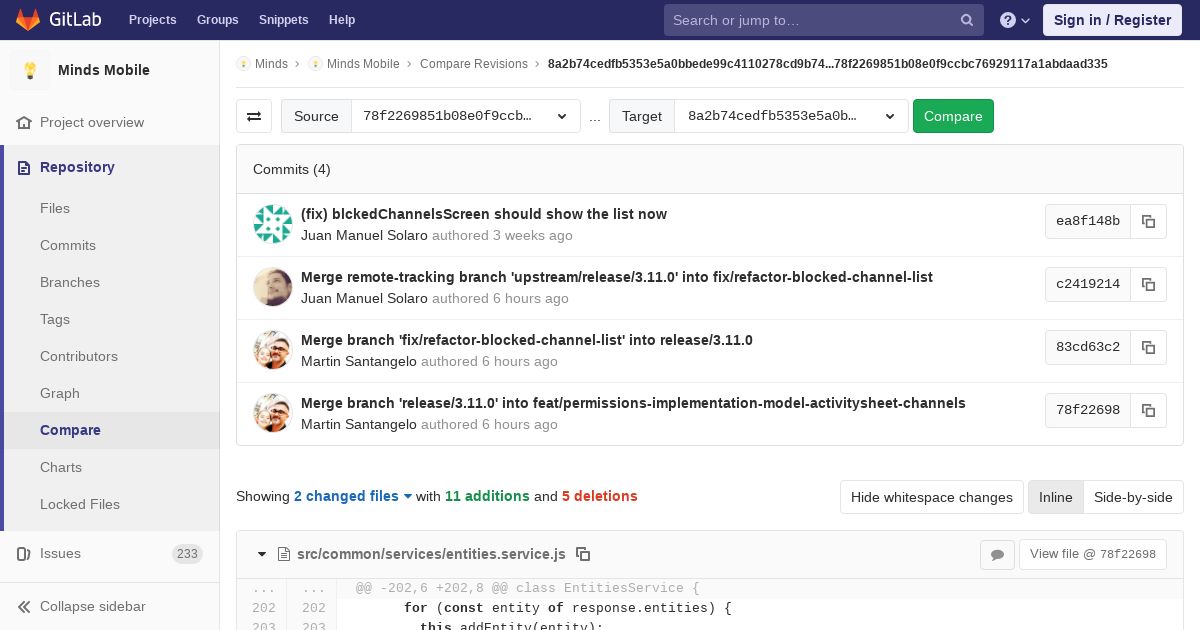
Task: Copy commit SHA for ea8f148b
Action: click(1148, 221)
